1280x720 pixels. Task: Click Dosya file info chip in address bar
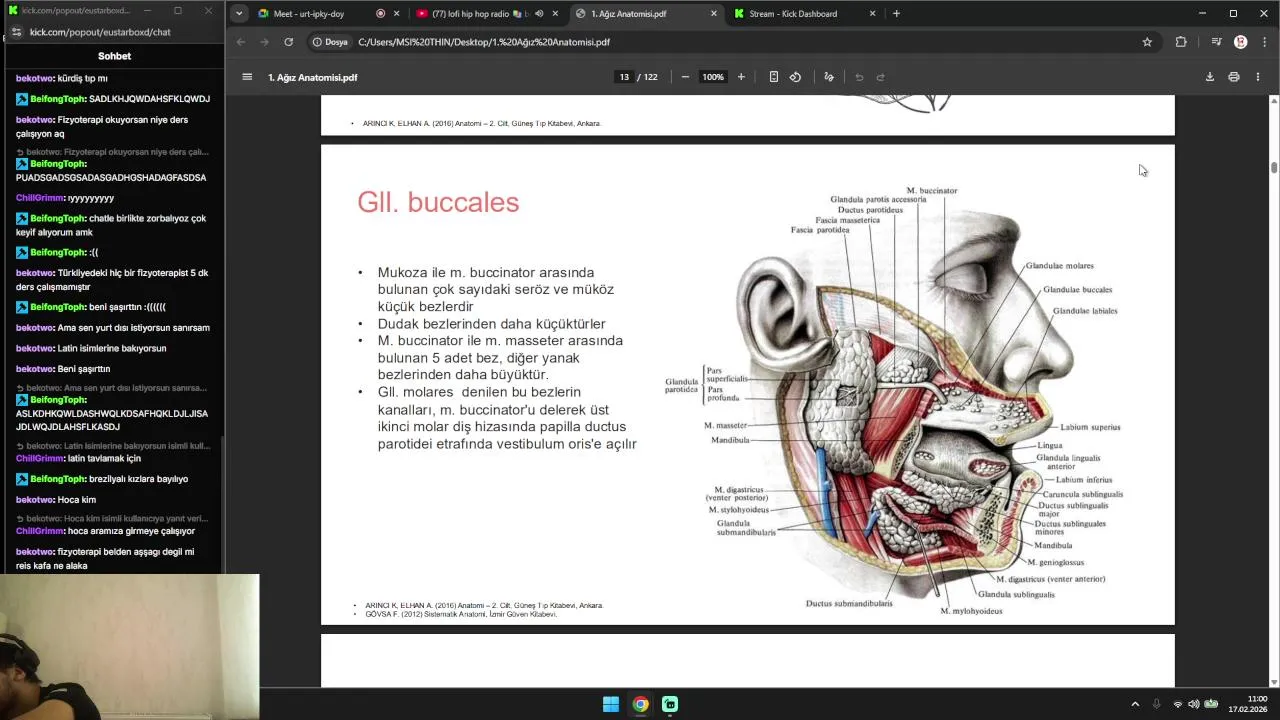(x=330, y=42)
